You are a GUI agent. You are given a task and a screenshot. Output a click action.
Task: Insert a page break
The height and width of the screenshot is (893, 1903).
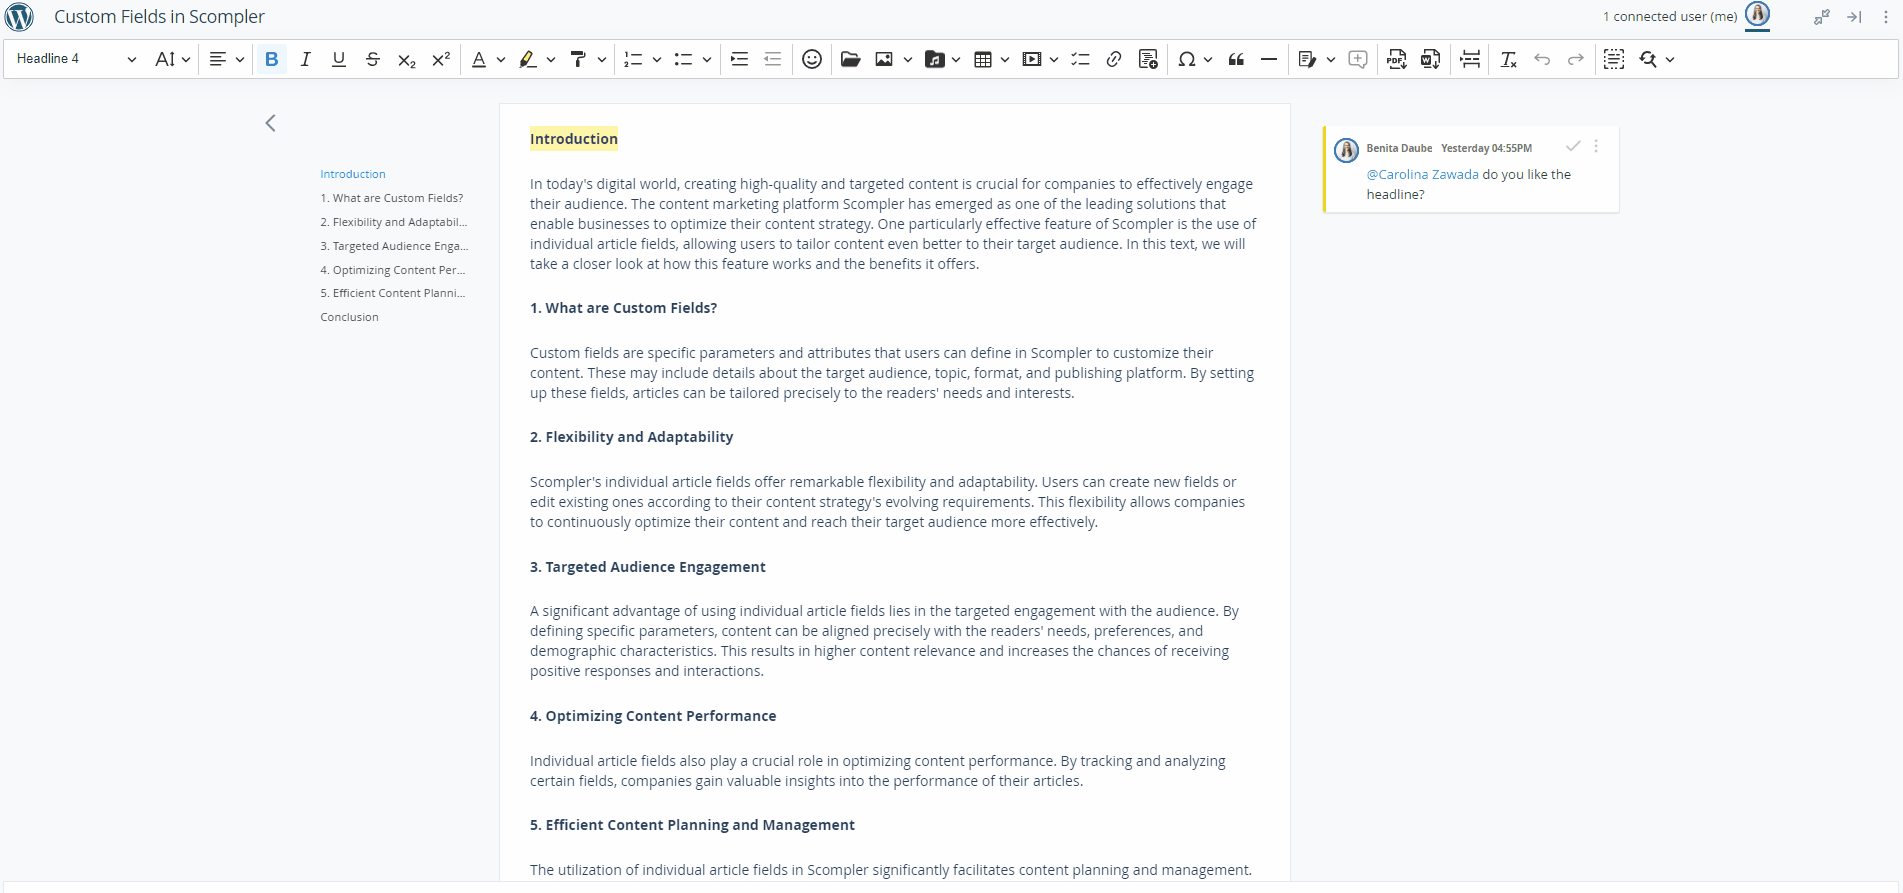point(1470,60)
